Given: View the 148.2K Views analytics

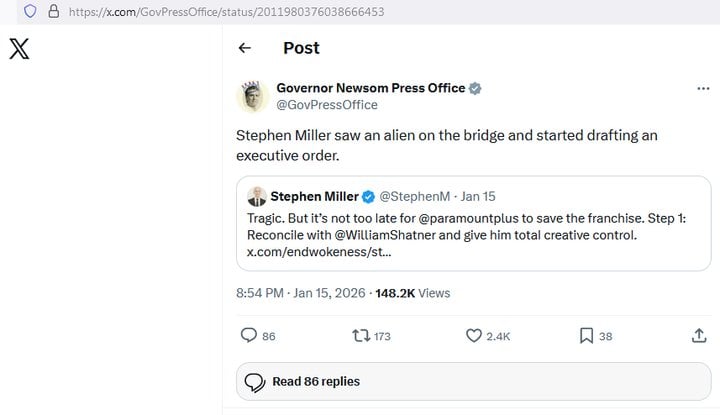Looking at the screenshot, I should coord(411,293).
